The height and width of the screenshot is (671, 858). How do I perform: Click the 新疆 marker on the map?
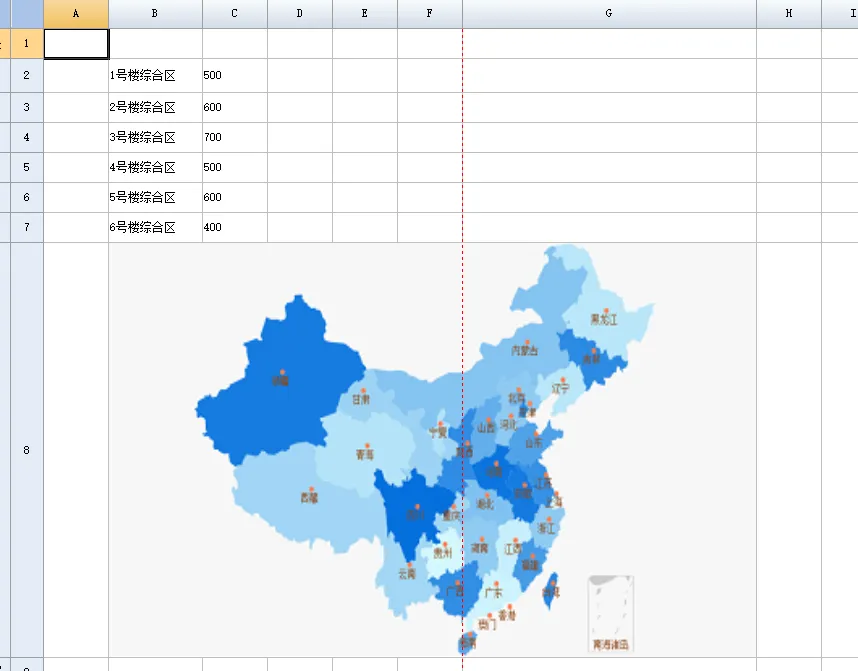pyautogui.click(x=281, y=373)
